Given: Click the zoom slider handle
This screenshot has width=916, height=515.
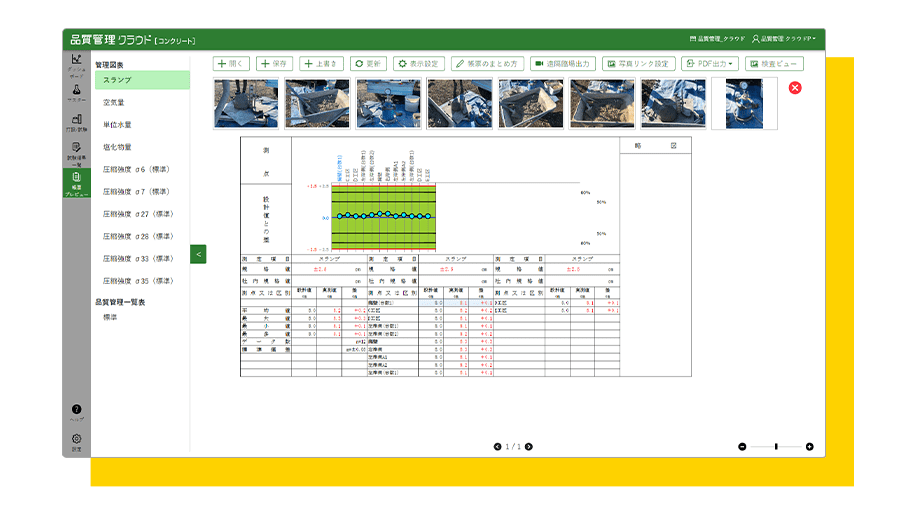Looking at the screenshot, I should click(776, 447).
